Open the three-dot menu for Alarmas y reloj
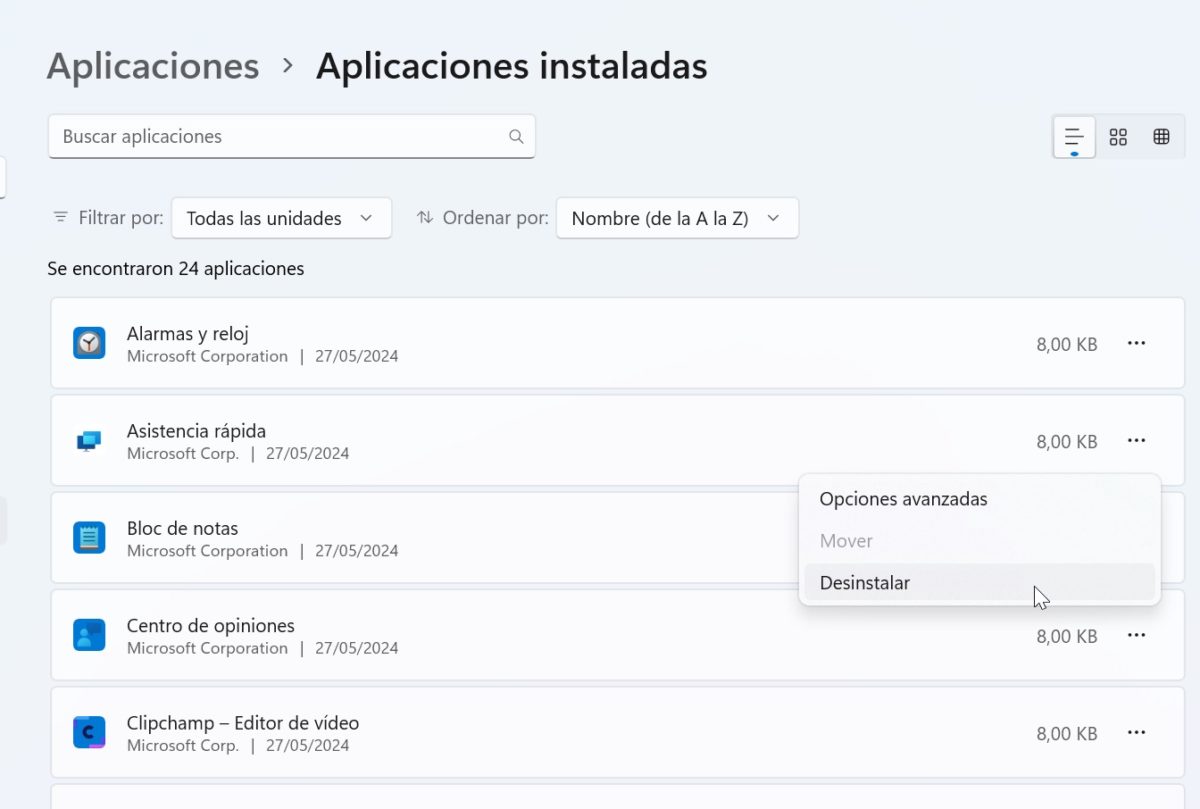Image resolution: width=1200 pixels, height=809 pixels. point(1136,343)
